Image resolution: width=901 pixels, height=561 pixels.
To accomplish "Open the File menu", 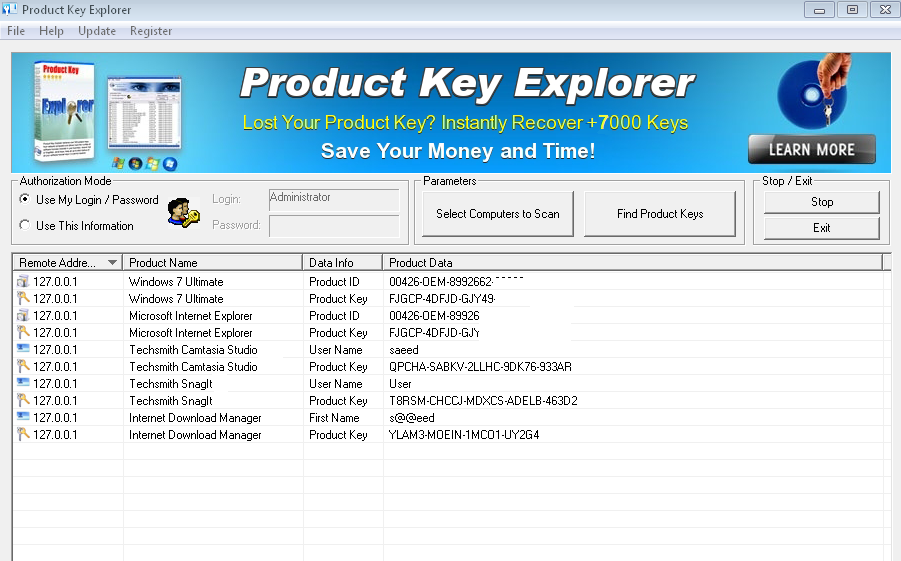I will 16,31.
